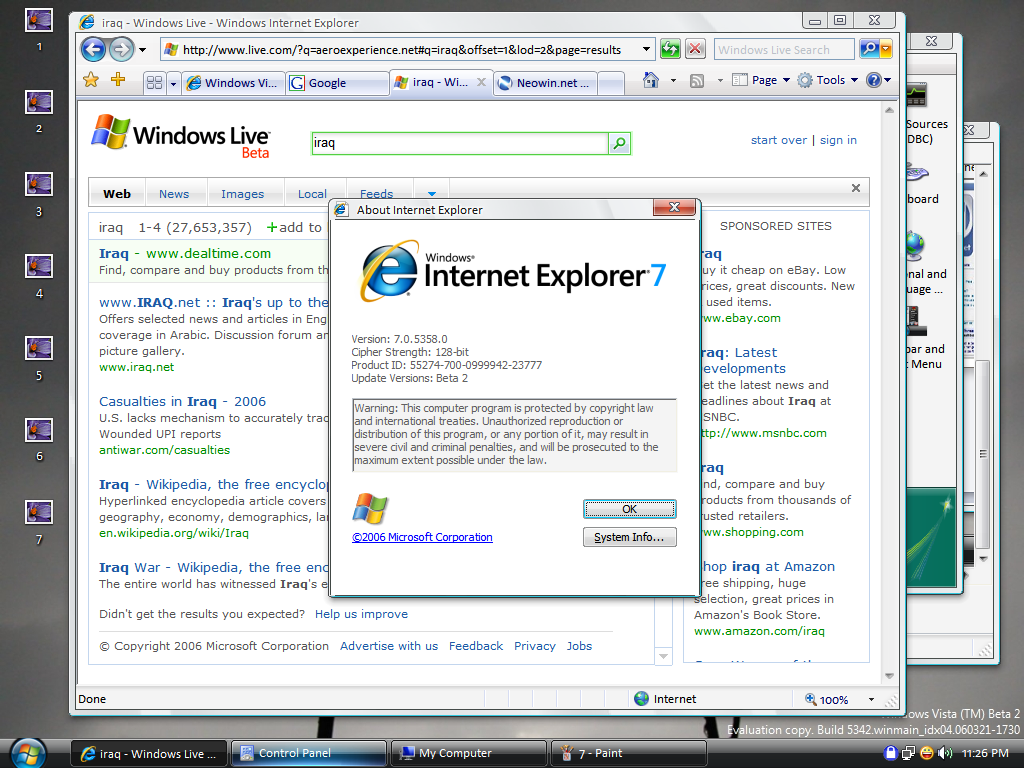The image size is (1024, 768).
Task: Click the sign in link
Action: tap(838, 140)
